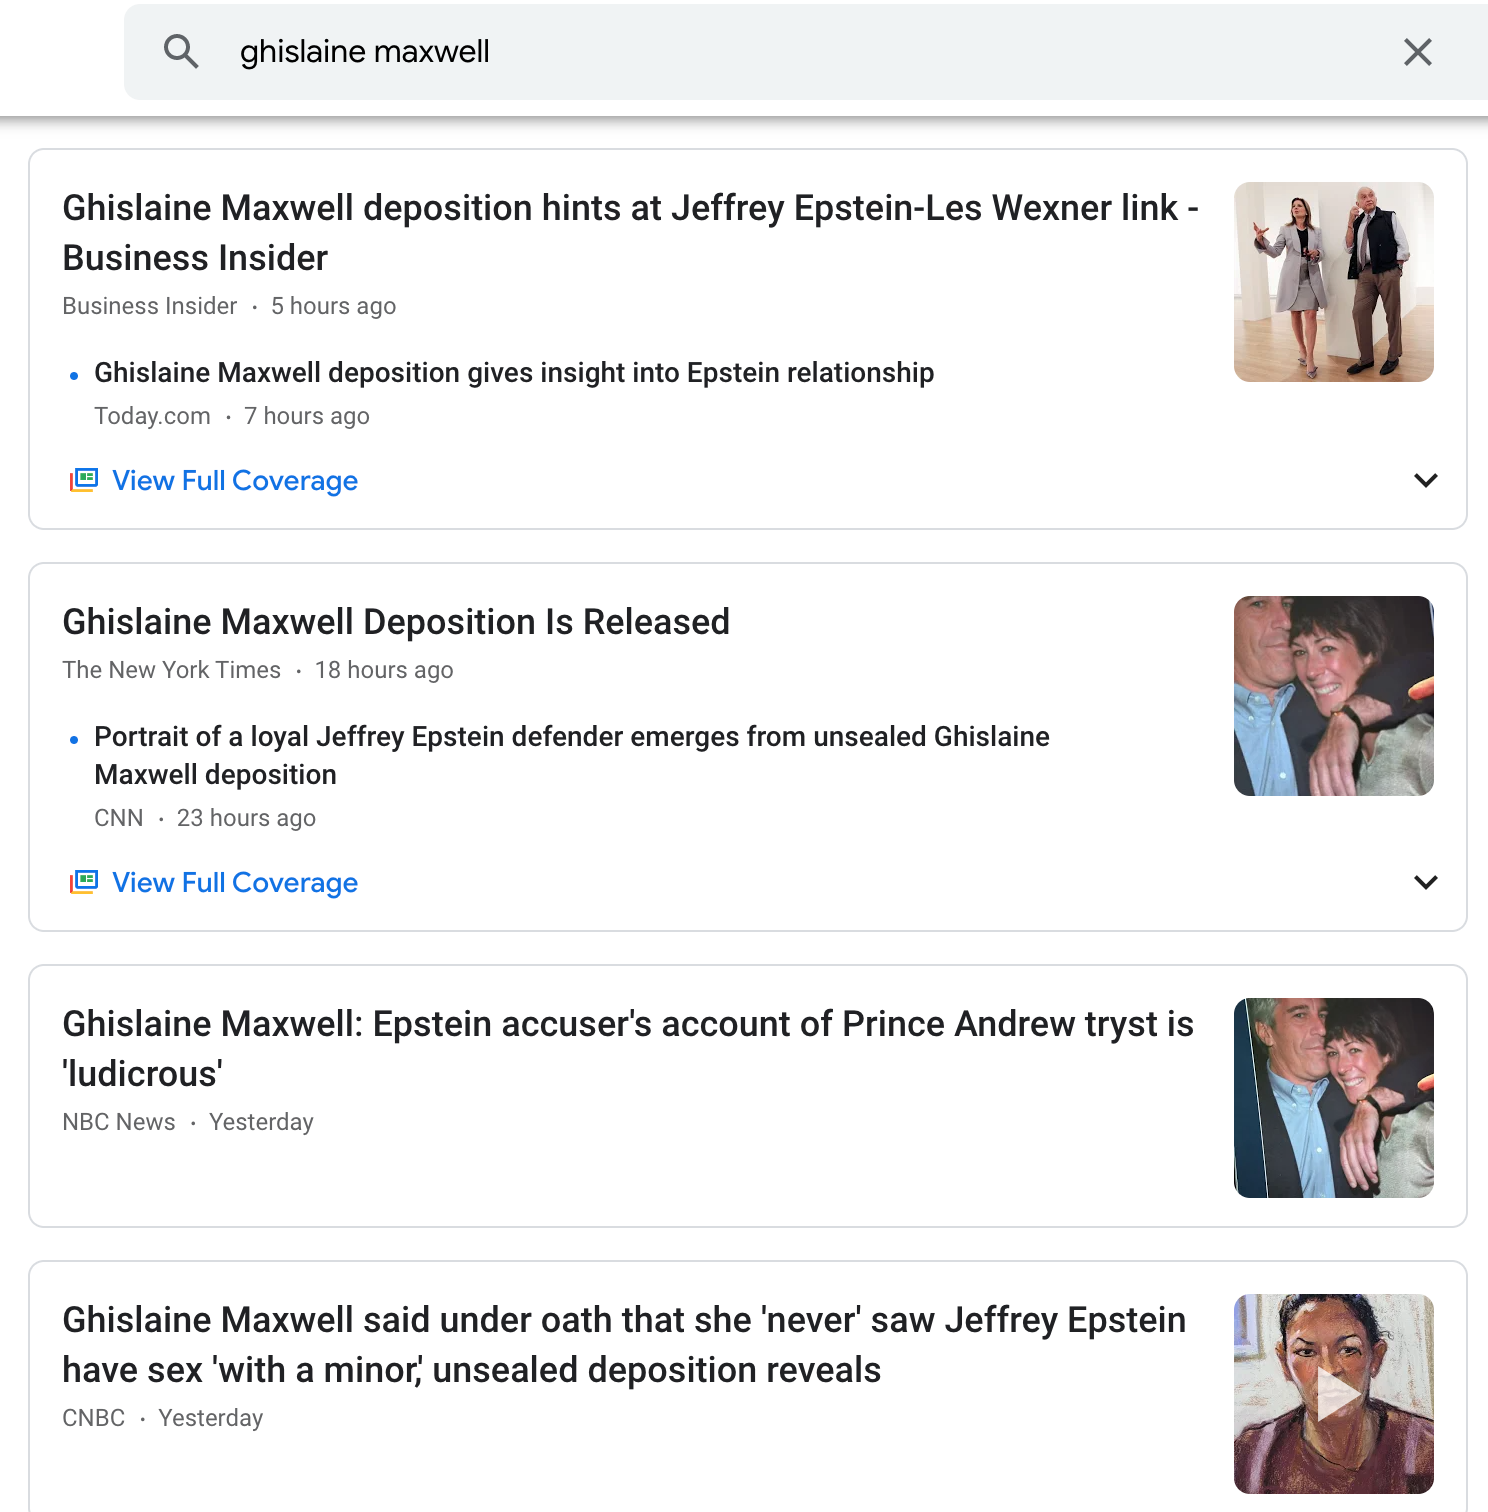Open New York Times article thumbnail

point(1334,696)
